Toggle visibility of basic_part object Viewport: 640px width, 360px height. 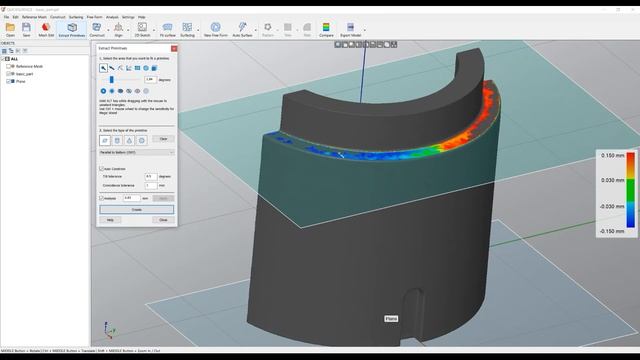pyautogui.click(x=8, y=74)
